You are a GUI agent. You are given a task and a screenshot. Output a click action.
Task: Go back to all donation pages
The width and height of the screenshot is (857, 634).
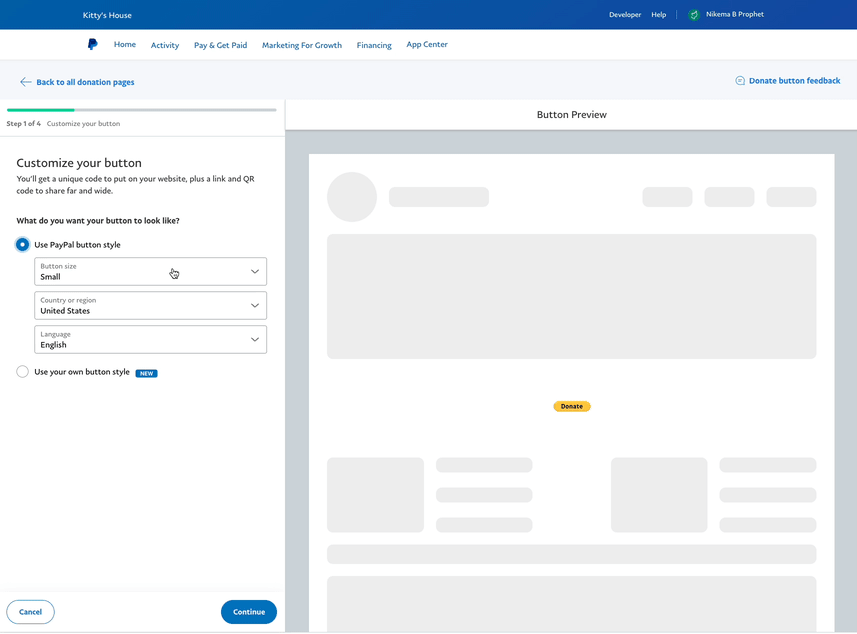coord(85,82)
